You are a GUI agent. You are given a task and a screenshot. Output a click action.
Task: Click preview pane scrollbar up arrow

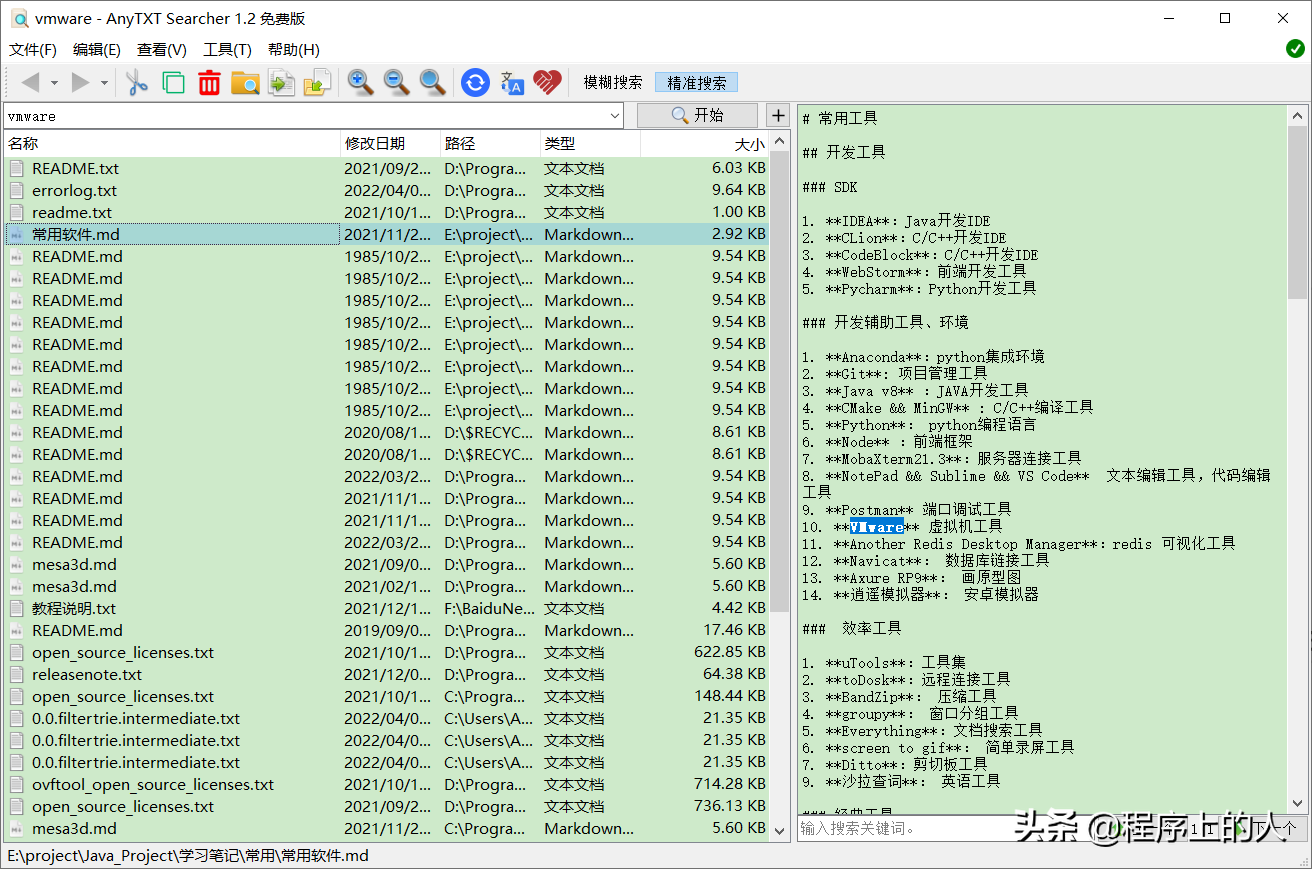click(x=1297, y=115)
